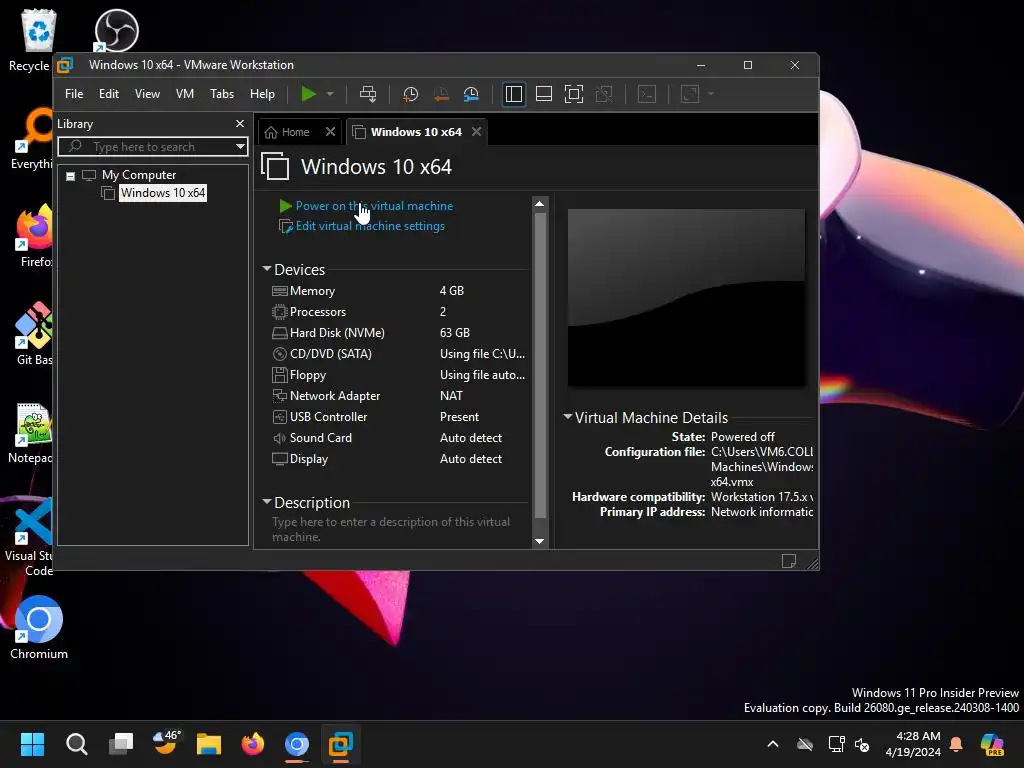Image resolution: width=1024 pixels, height=768 pixels.
Task: Select Windows 10 x64 in library tree
Action: point(163,193)
